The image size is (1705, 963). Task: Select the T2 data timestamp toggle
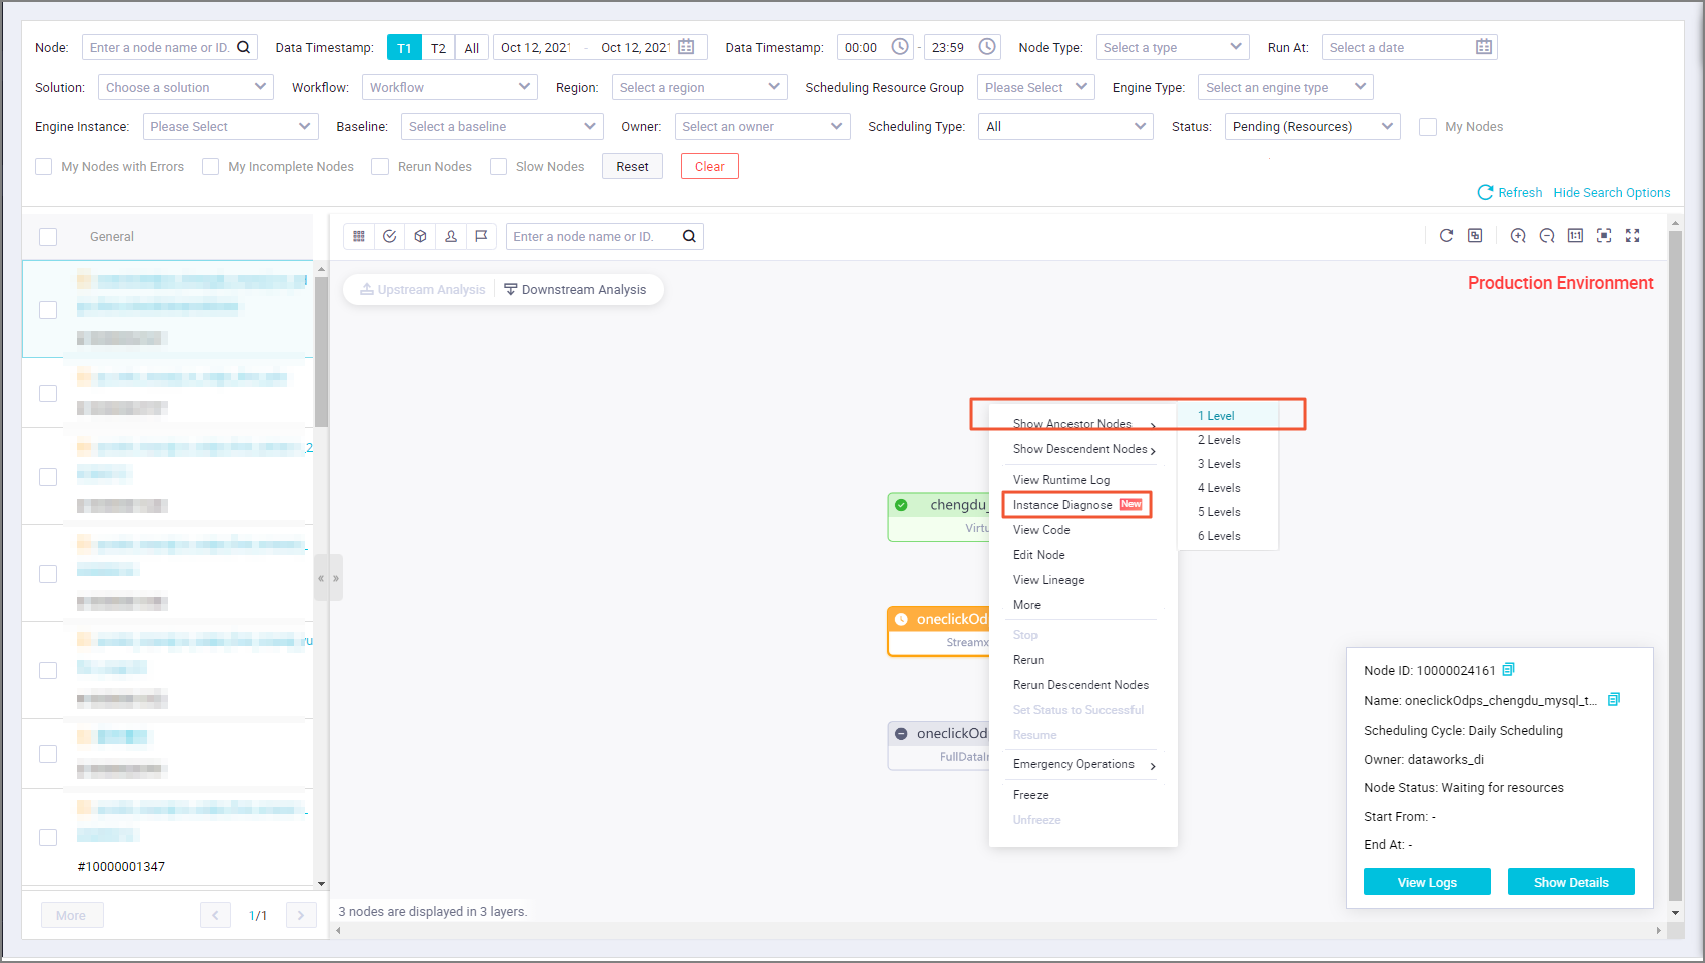438,47
